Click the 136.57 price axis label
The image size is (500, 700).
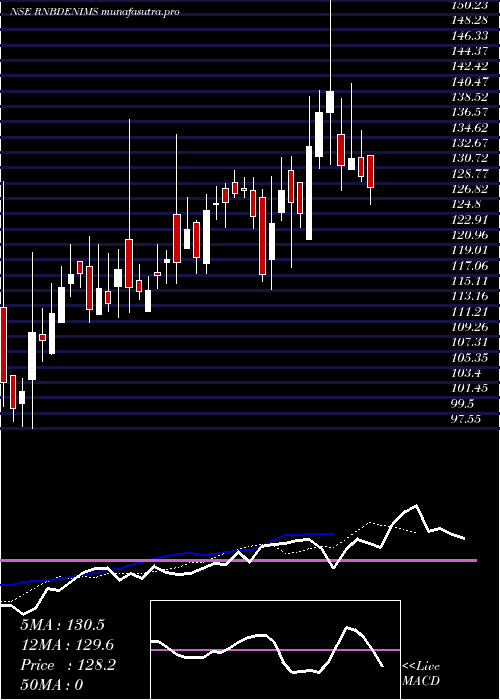click(x=471, y=112)
